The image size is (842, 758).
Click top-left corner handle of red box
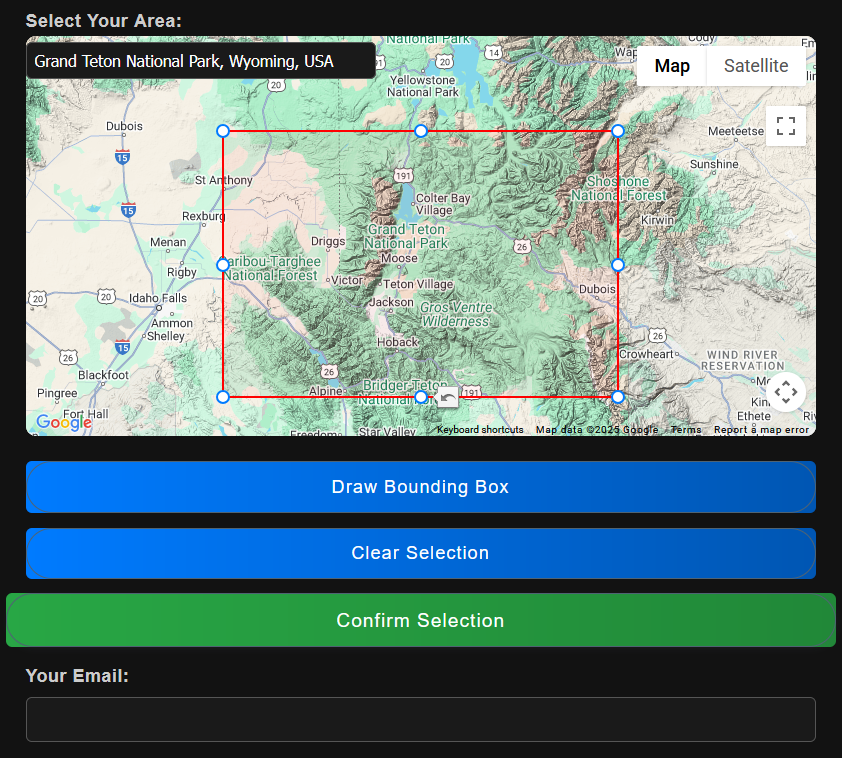coord(223,131)
